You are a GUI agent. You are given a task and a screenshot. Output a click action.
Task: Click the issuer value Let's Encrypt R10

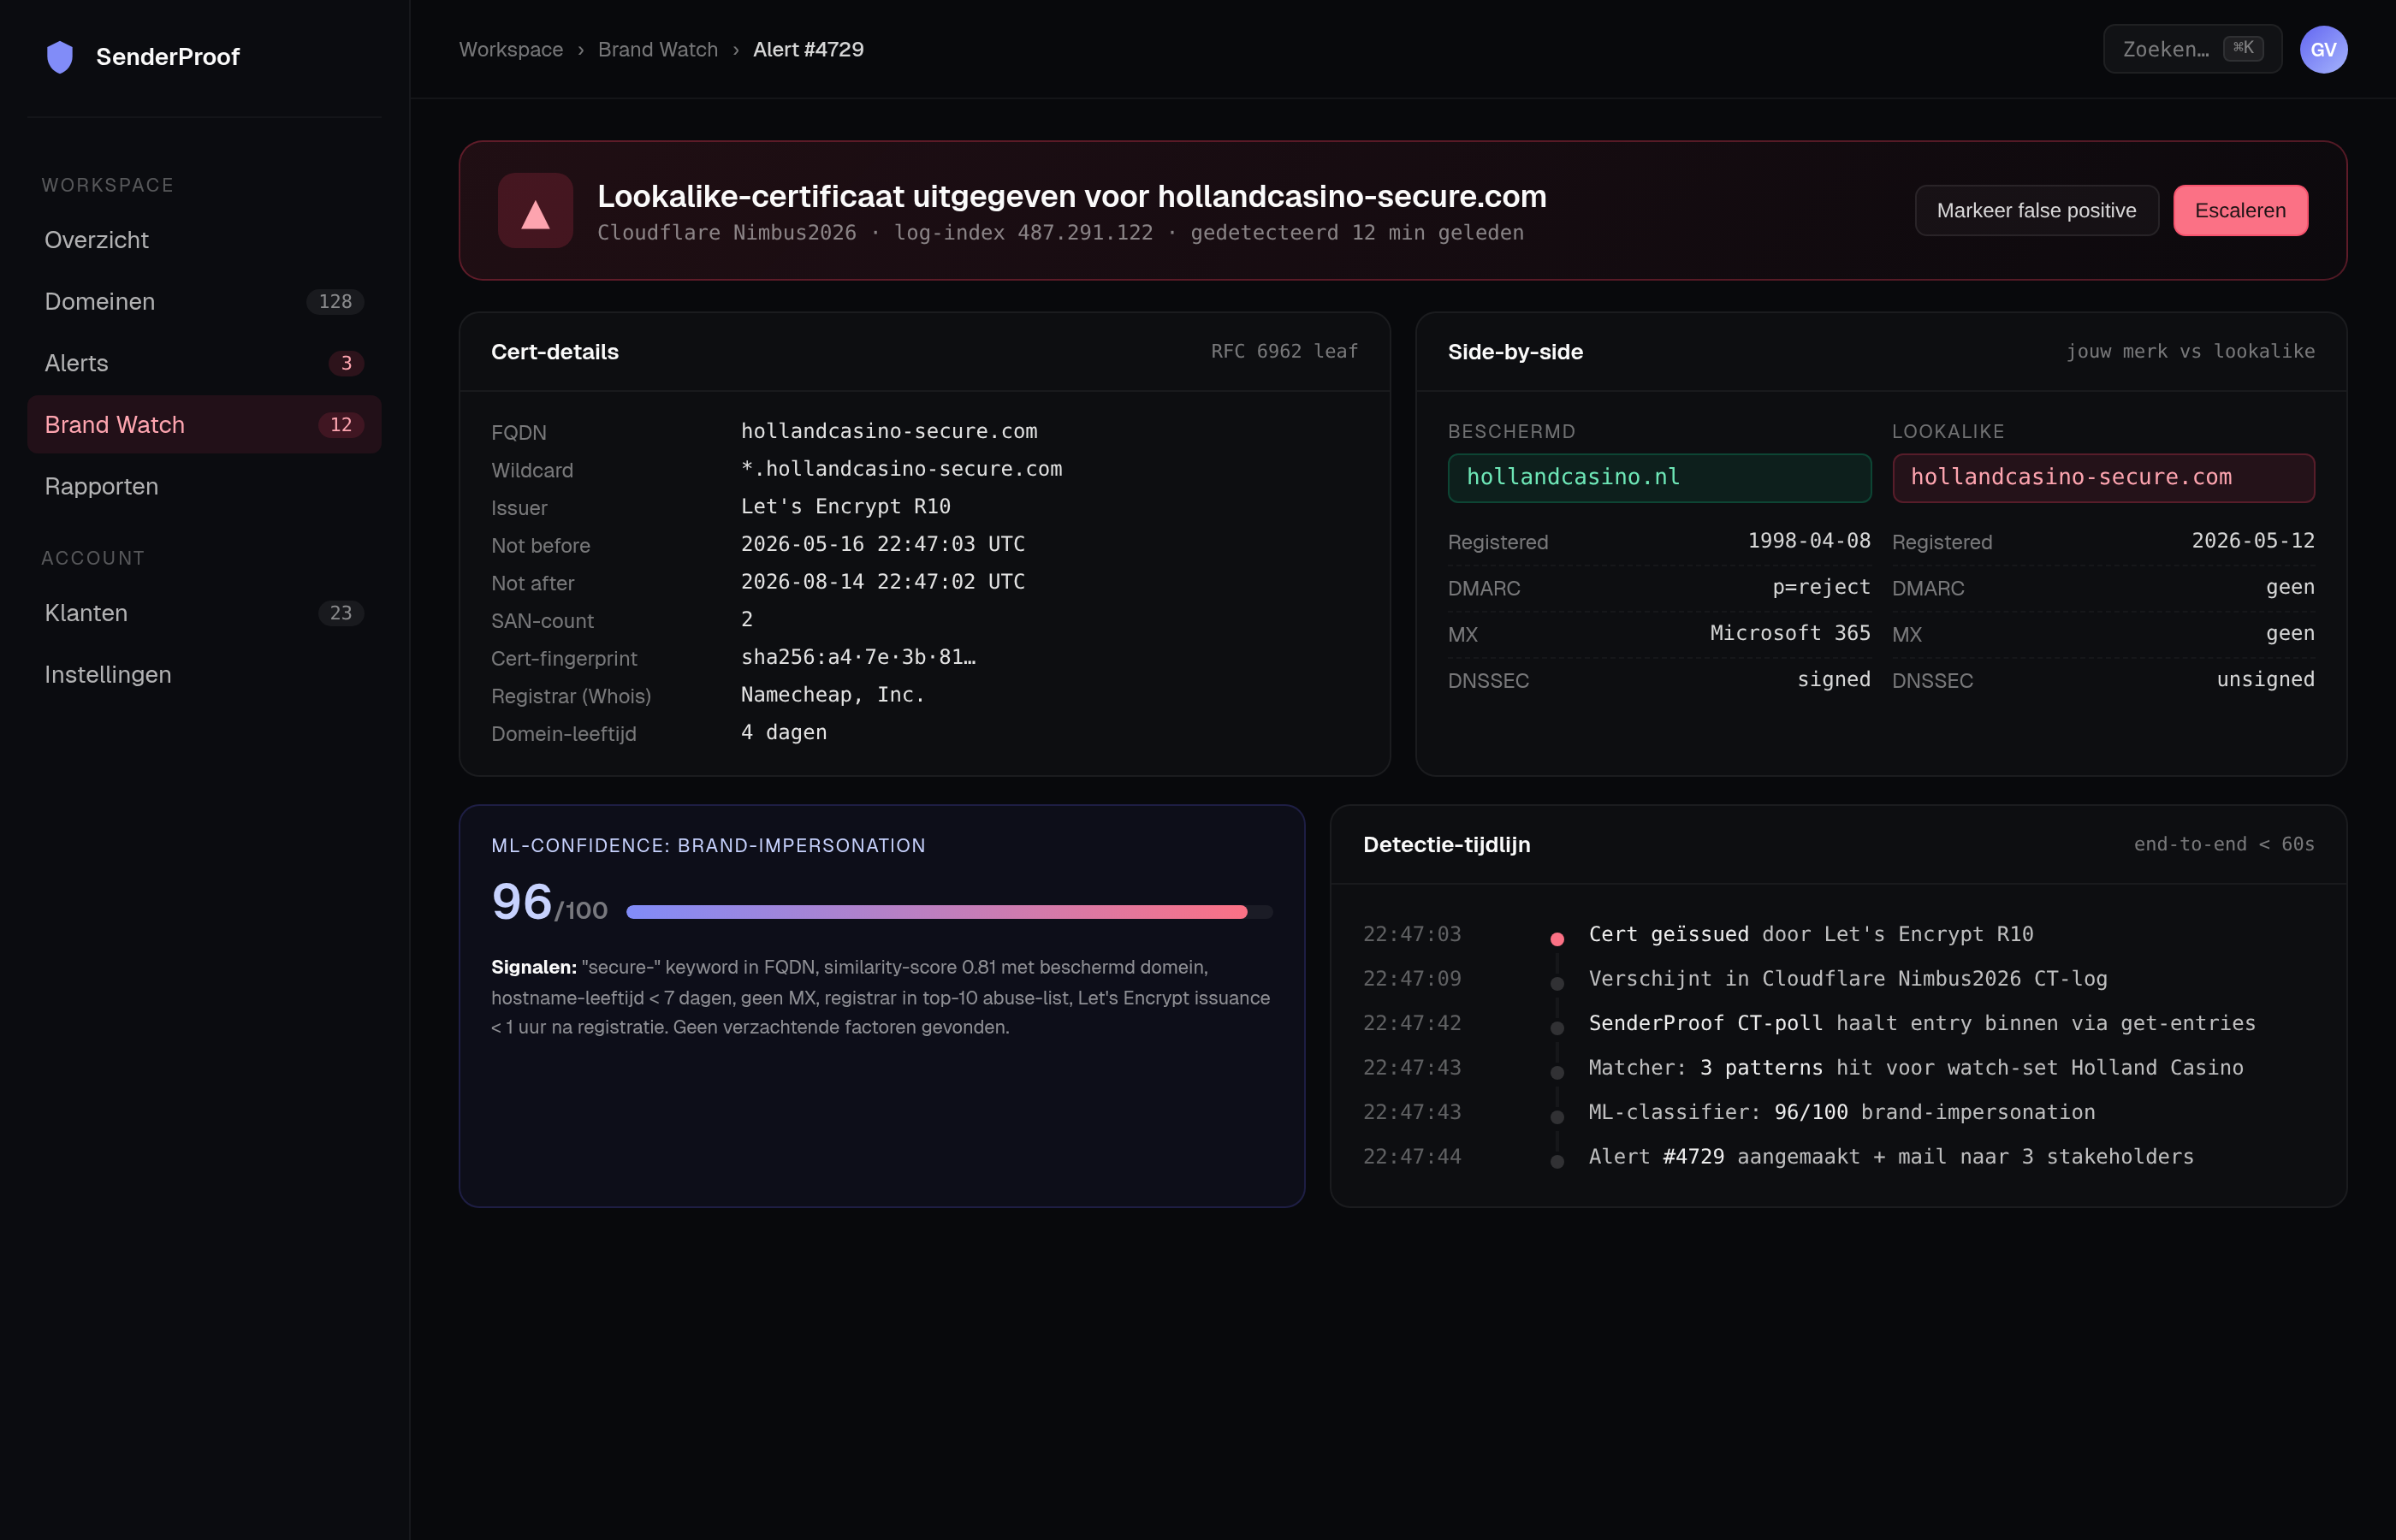[845, 506]
